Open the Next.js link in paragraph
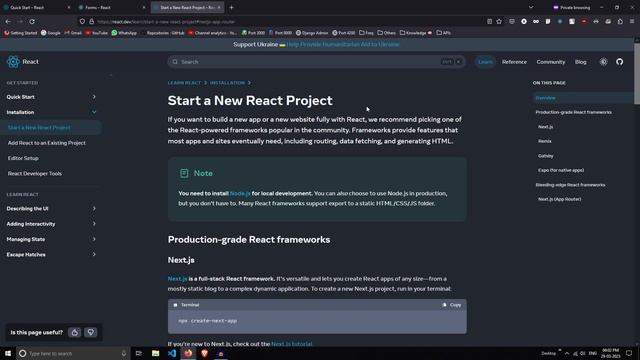The width and height of the screenshot is (640, 360). [177, 279]
